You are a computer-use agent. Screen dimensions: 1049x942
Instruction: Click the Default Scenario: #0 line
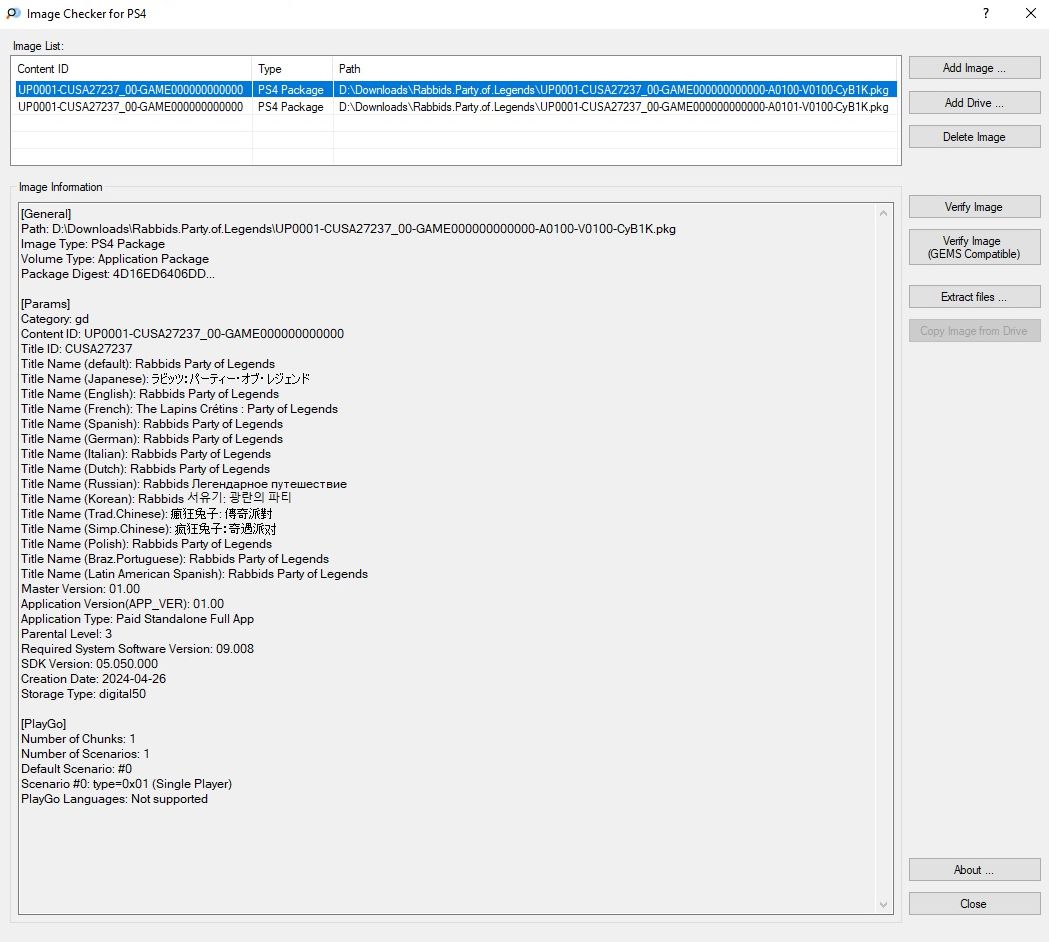(x=76, y=769)
